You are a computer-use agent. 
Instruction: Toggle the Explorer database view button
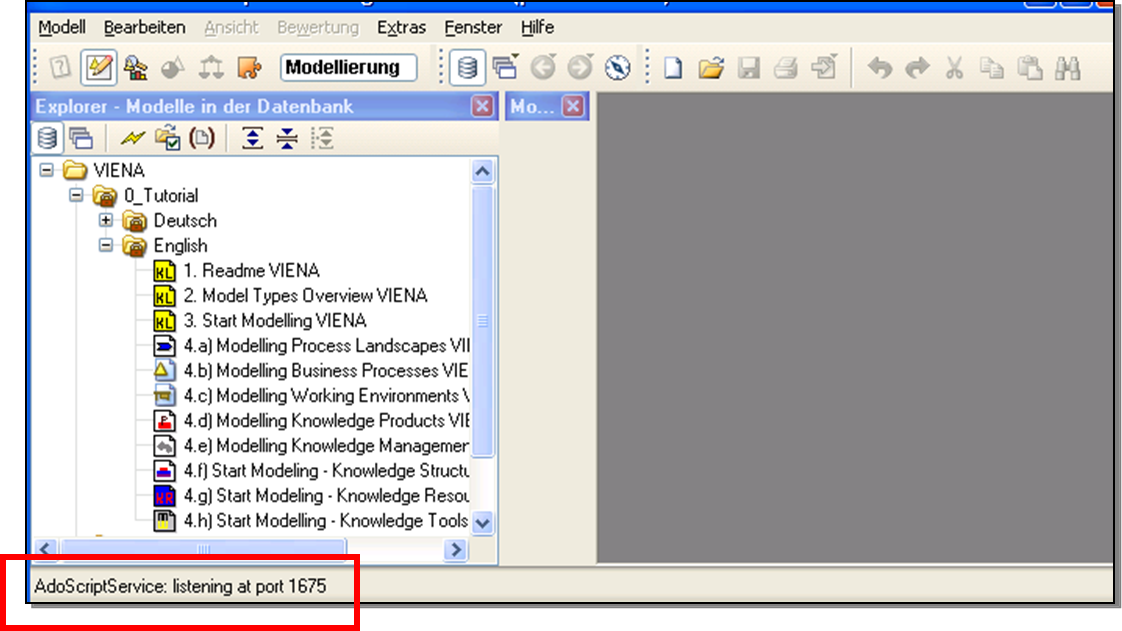click(47, 137)
